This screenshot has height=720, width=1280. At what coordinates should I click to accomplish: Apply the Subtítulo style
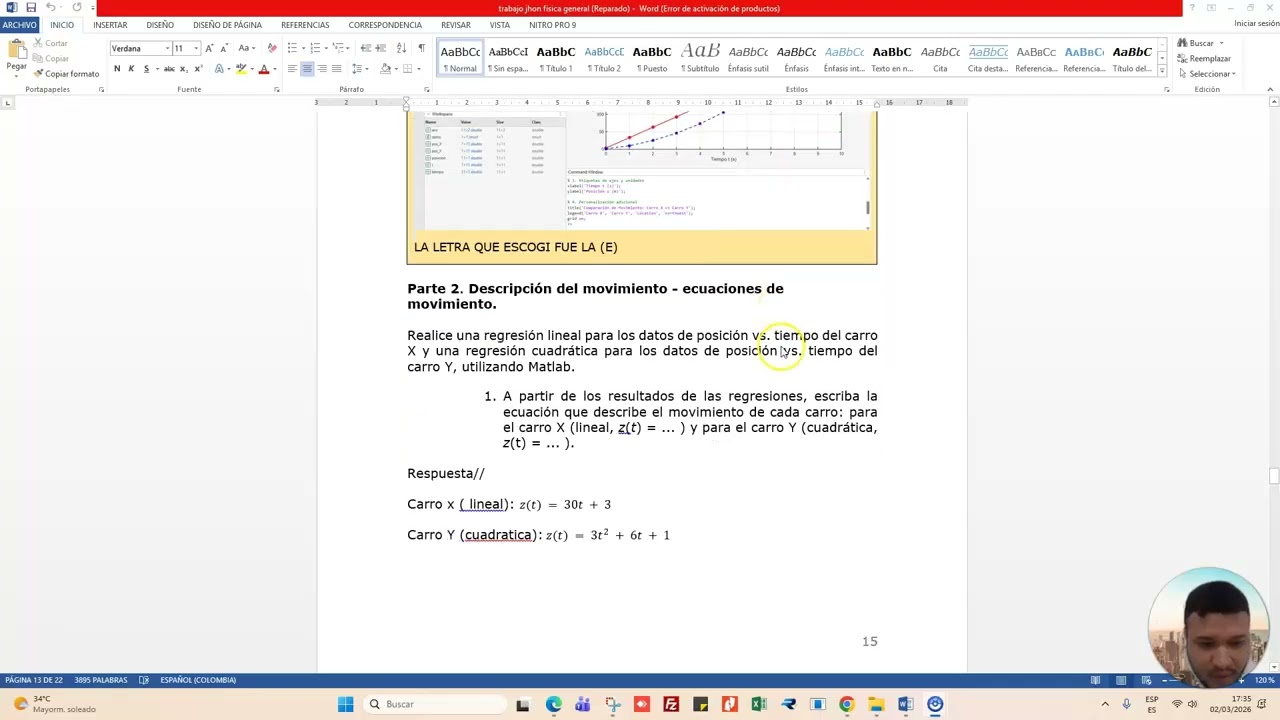(x=700, y=58)
